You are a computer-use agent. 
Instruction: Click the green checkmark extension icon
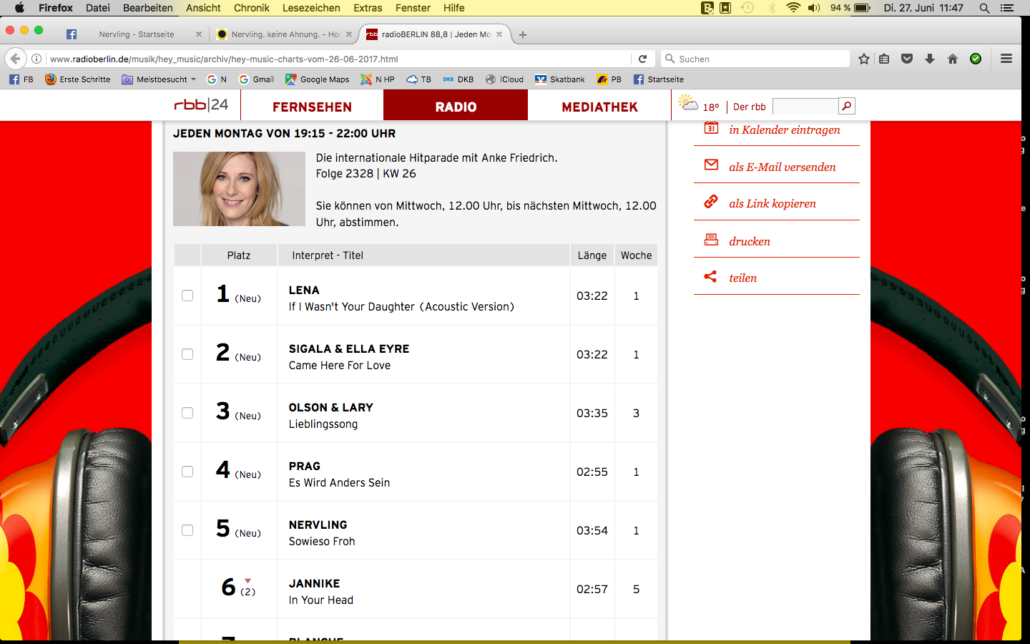tap(975, 58)
